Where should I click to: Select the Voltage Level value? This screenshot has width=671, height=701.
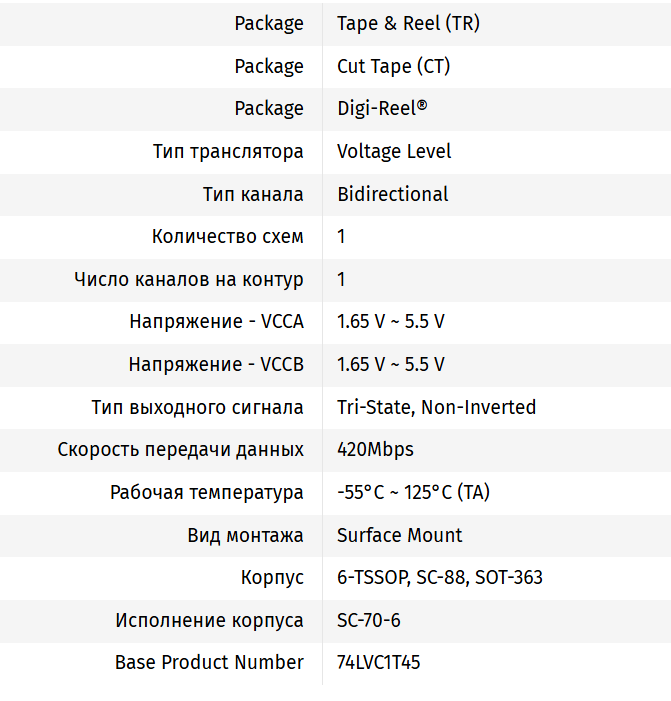394,151
